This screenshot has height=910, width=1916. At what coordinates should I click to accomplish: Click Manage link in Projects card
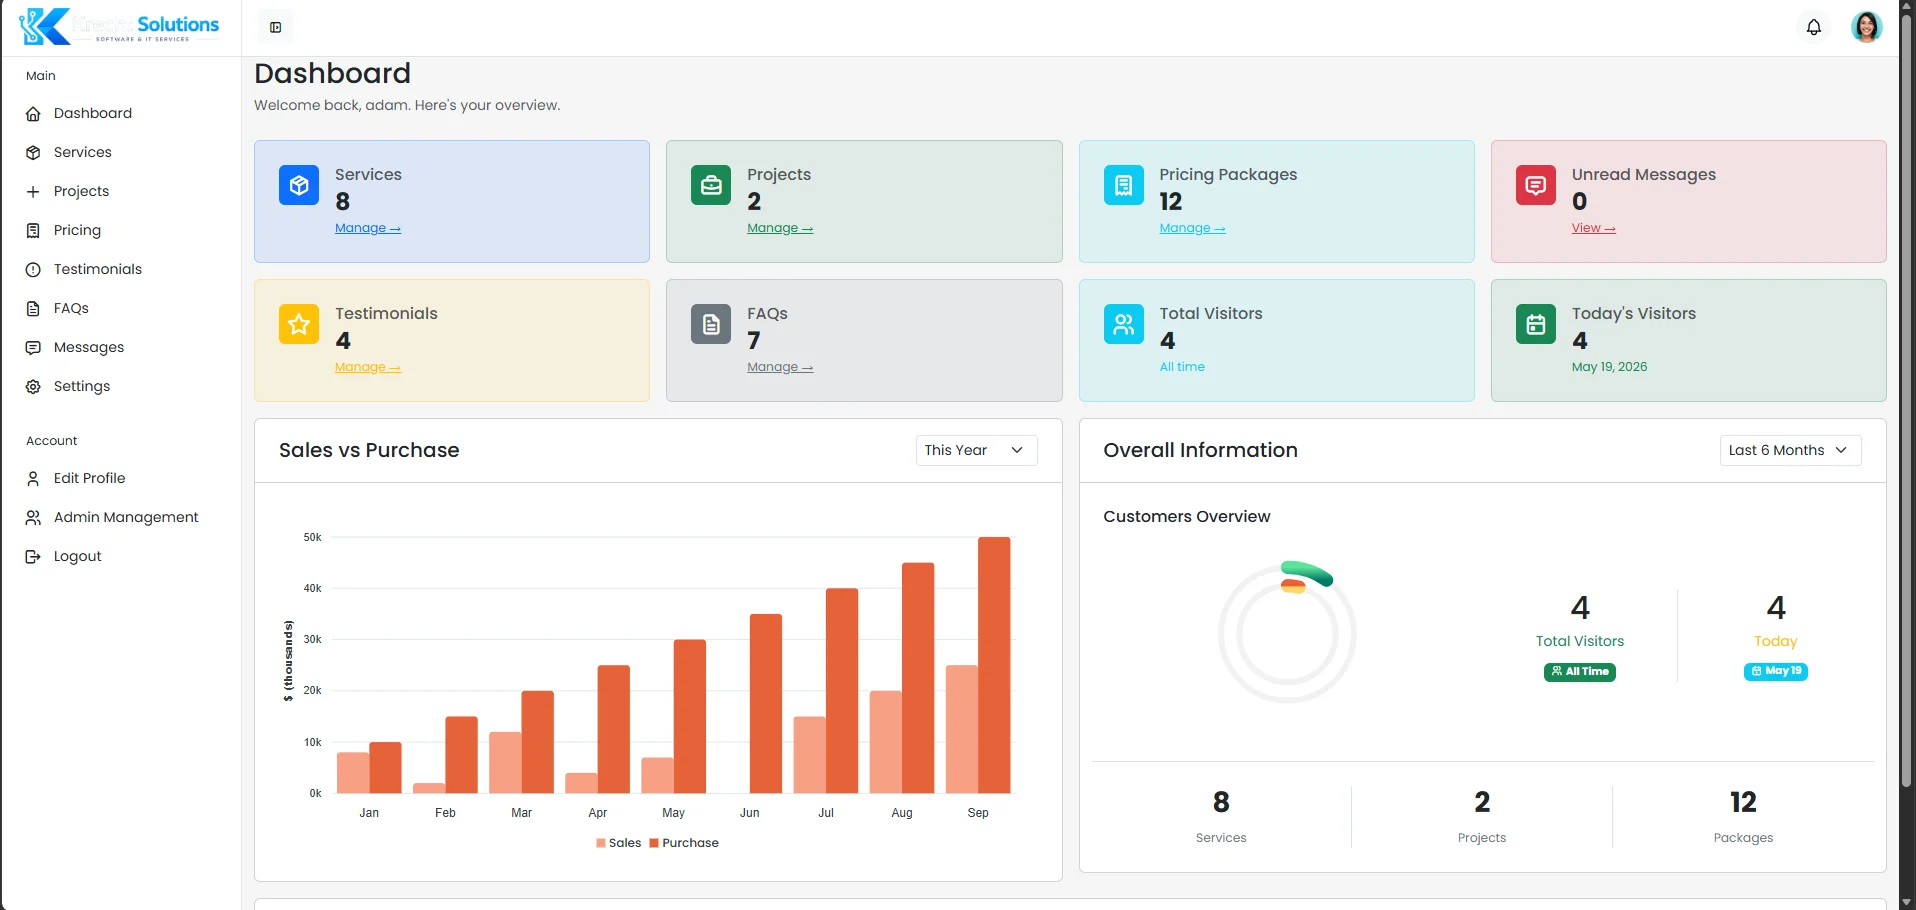point(780,228)
